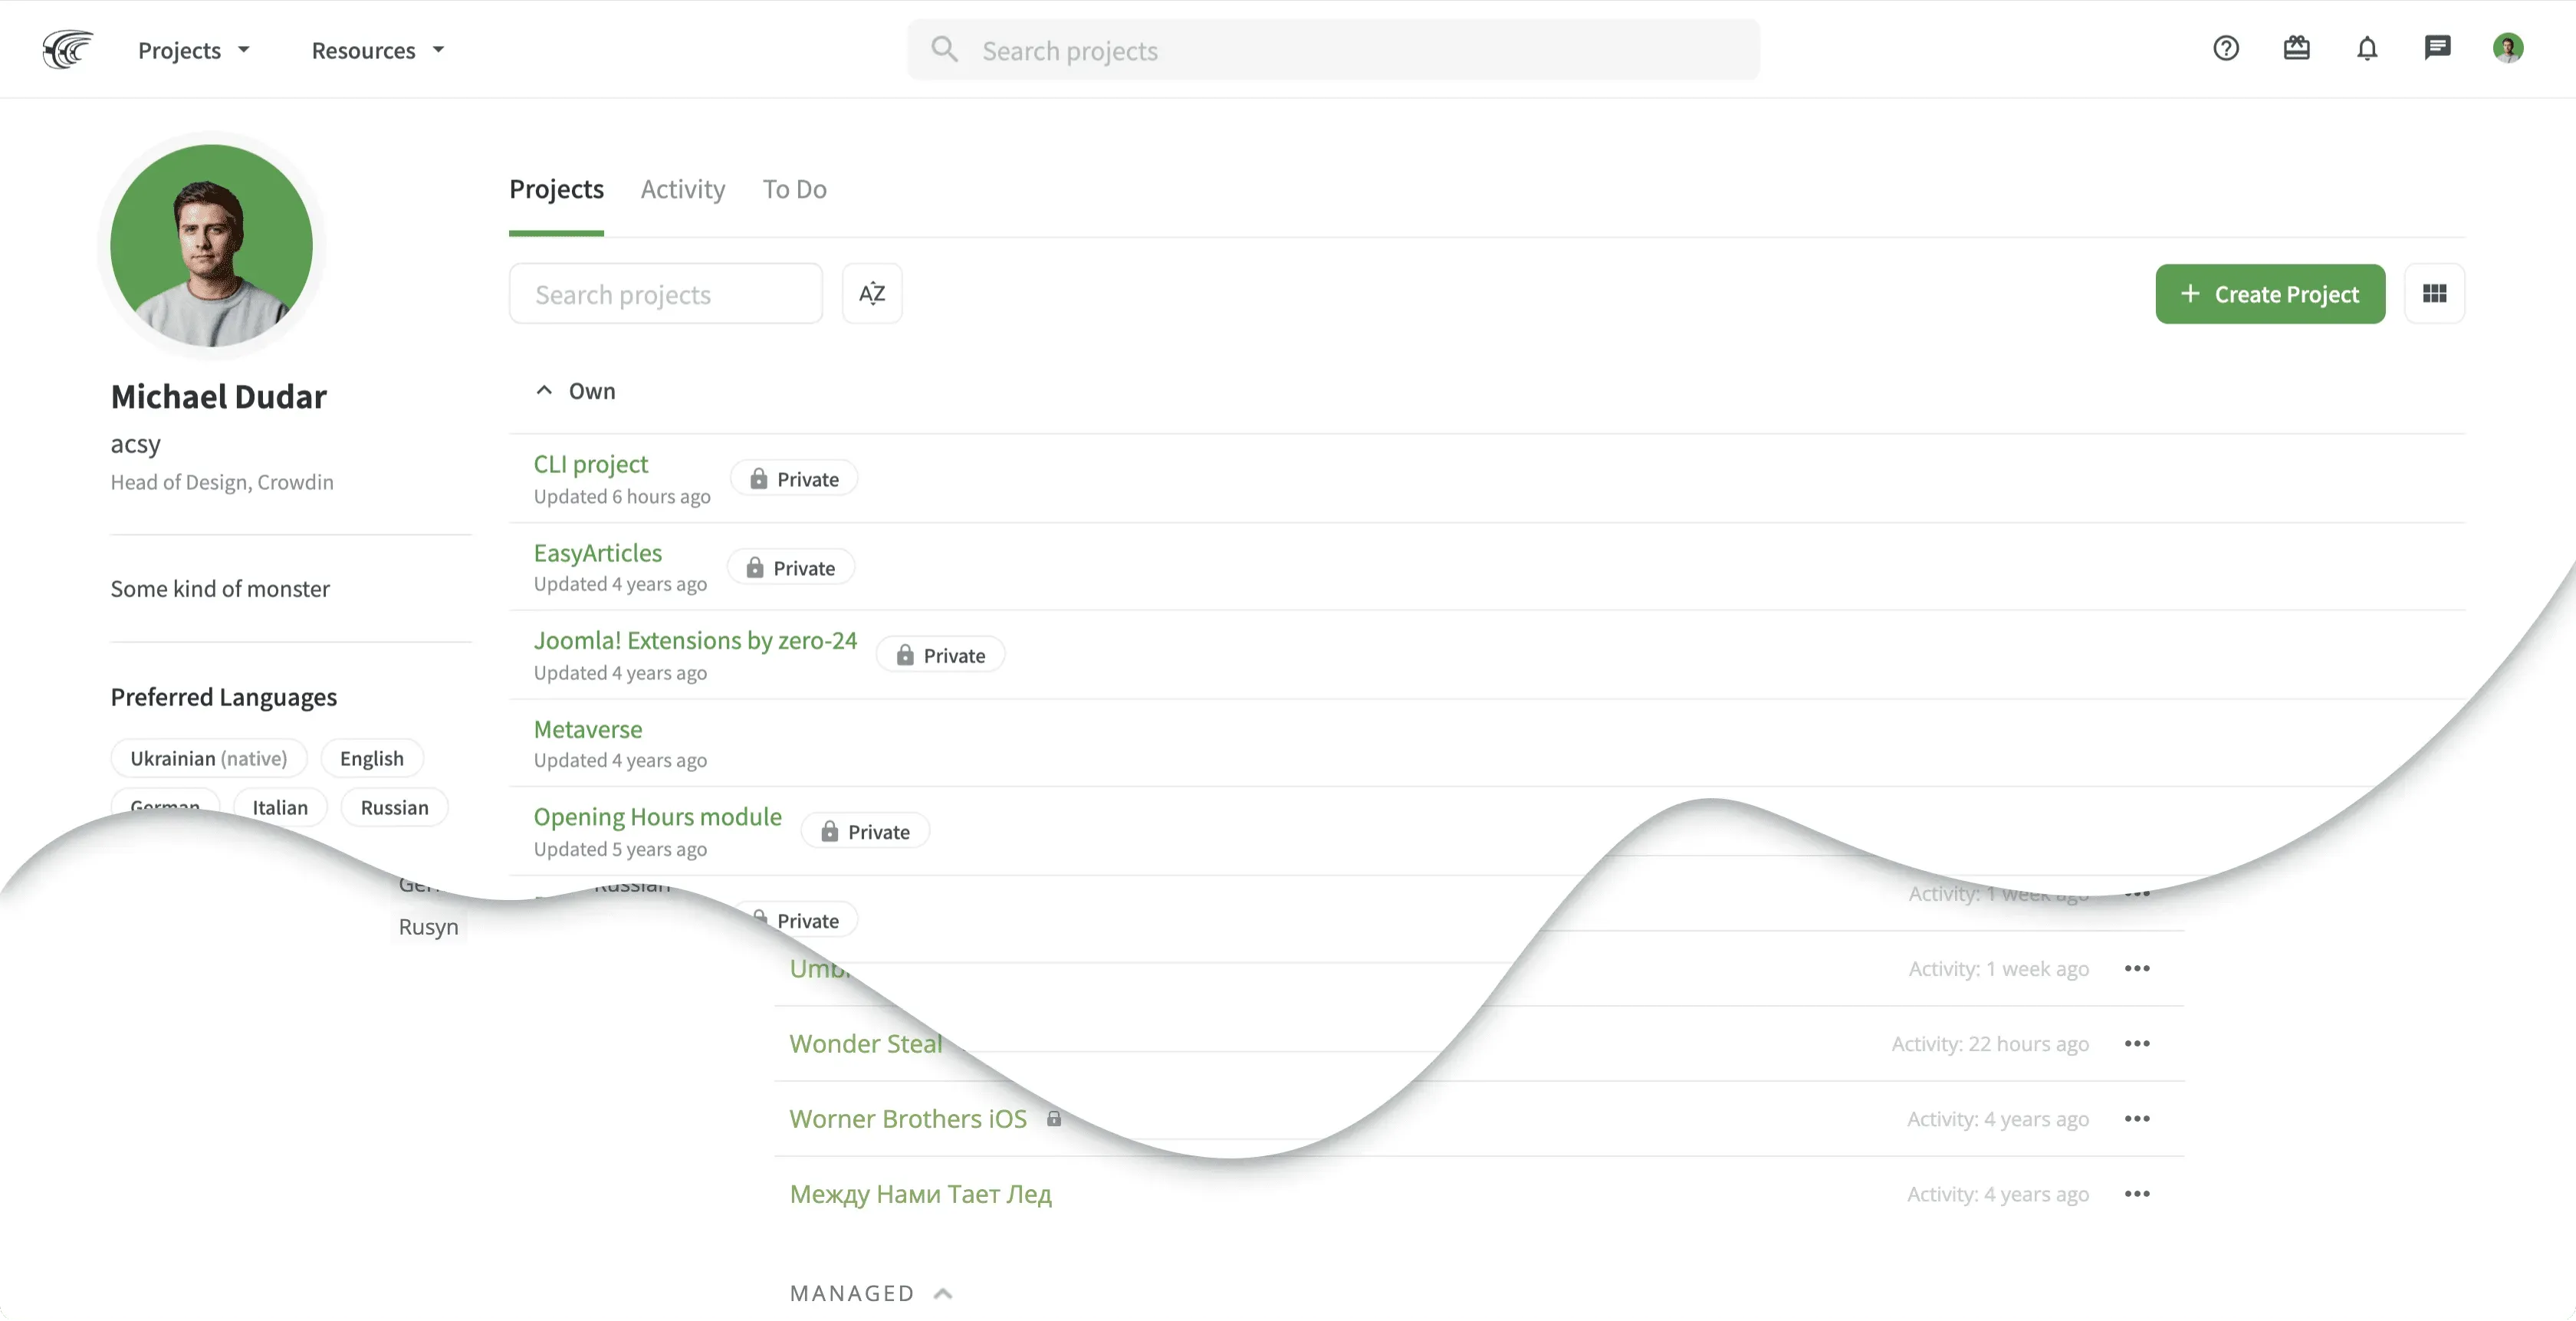The width and height of the screenshot is (2576, 1321).
Task: Switch to the Activity tab
Action: (682, 189)
